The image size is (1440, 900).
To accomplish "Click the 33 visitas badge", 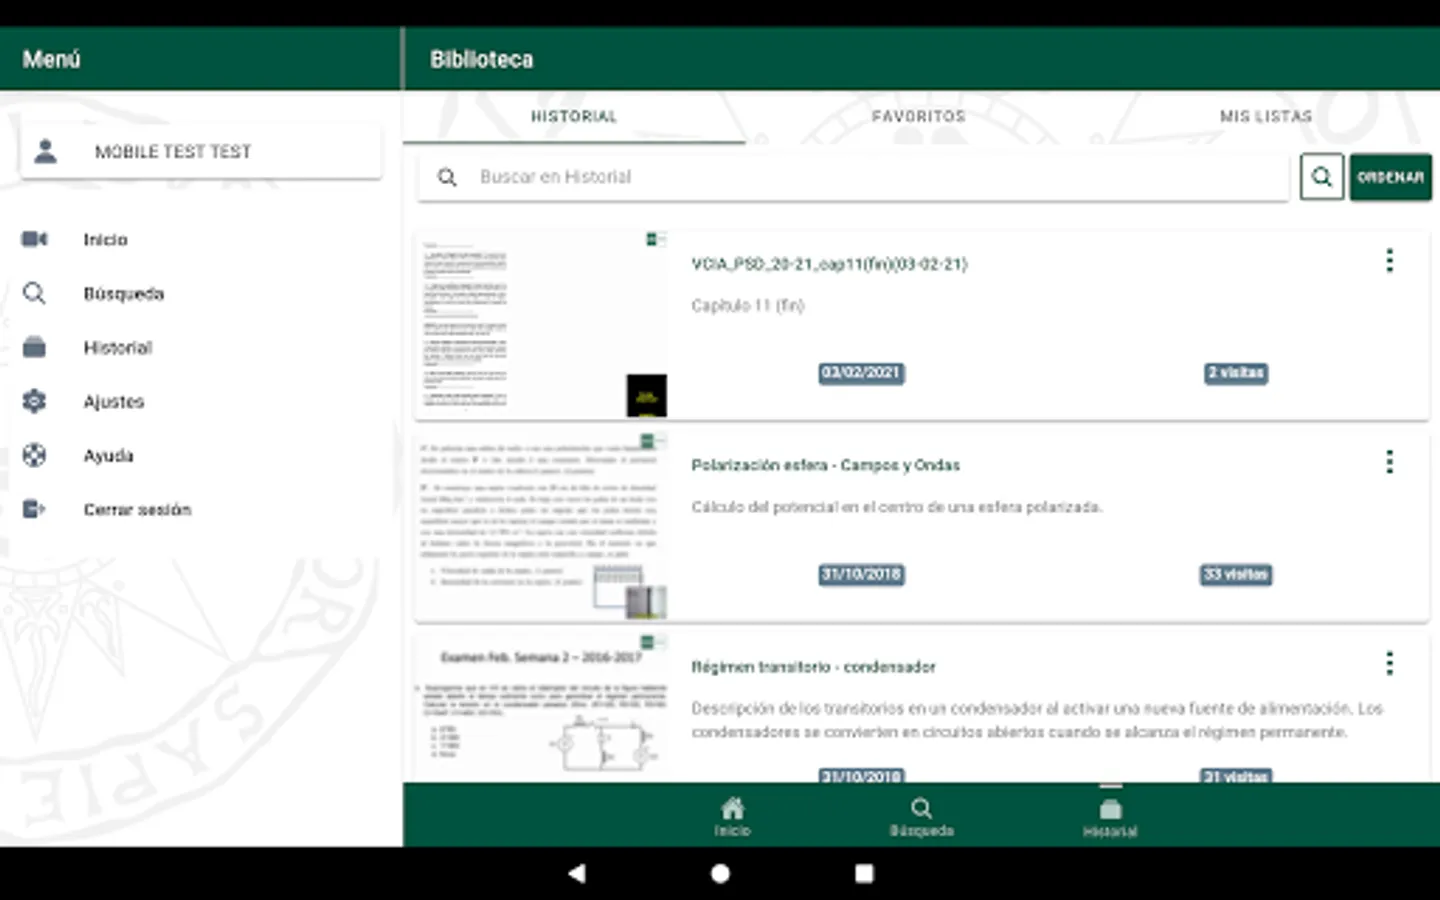I will tap(1236, 574).
